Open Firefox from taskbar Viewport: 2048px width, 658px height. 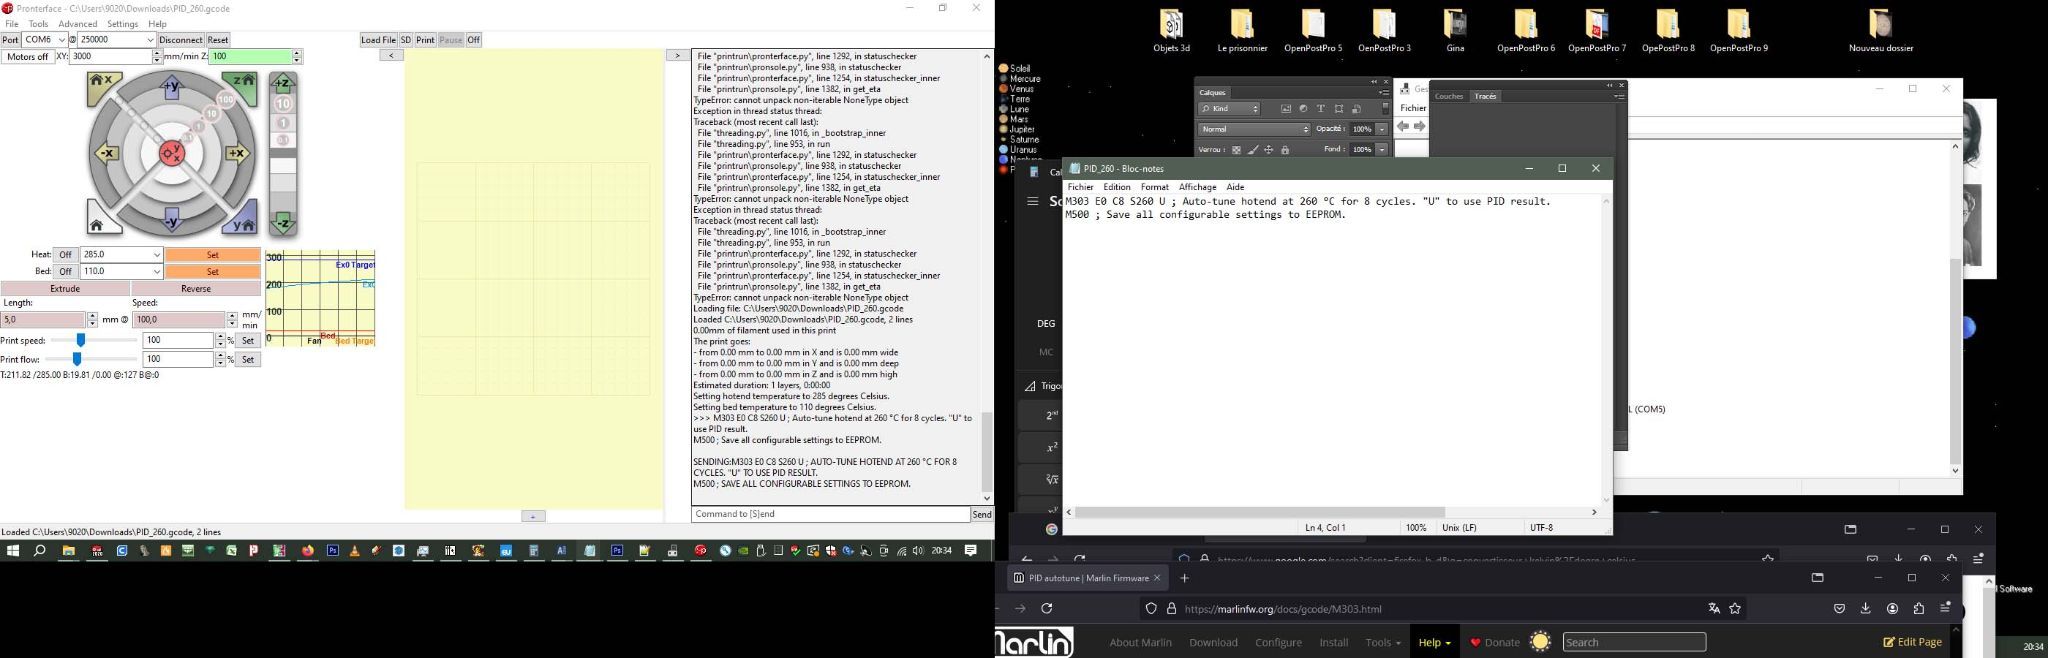308,551
